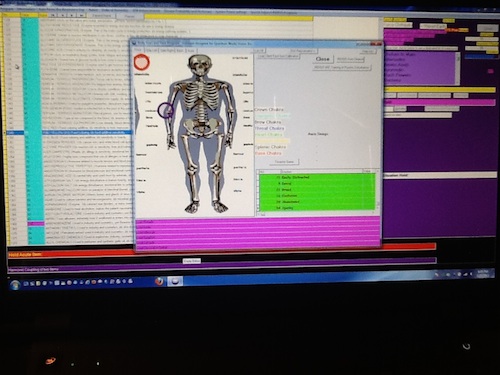
Task: Click the skeleton's skull in the body image
Action: 199,66
